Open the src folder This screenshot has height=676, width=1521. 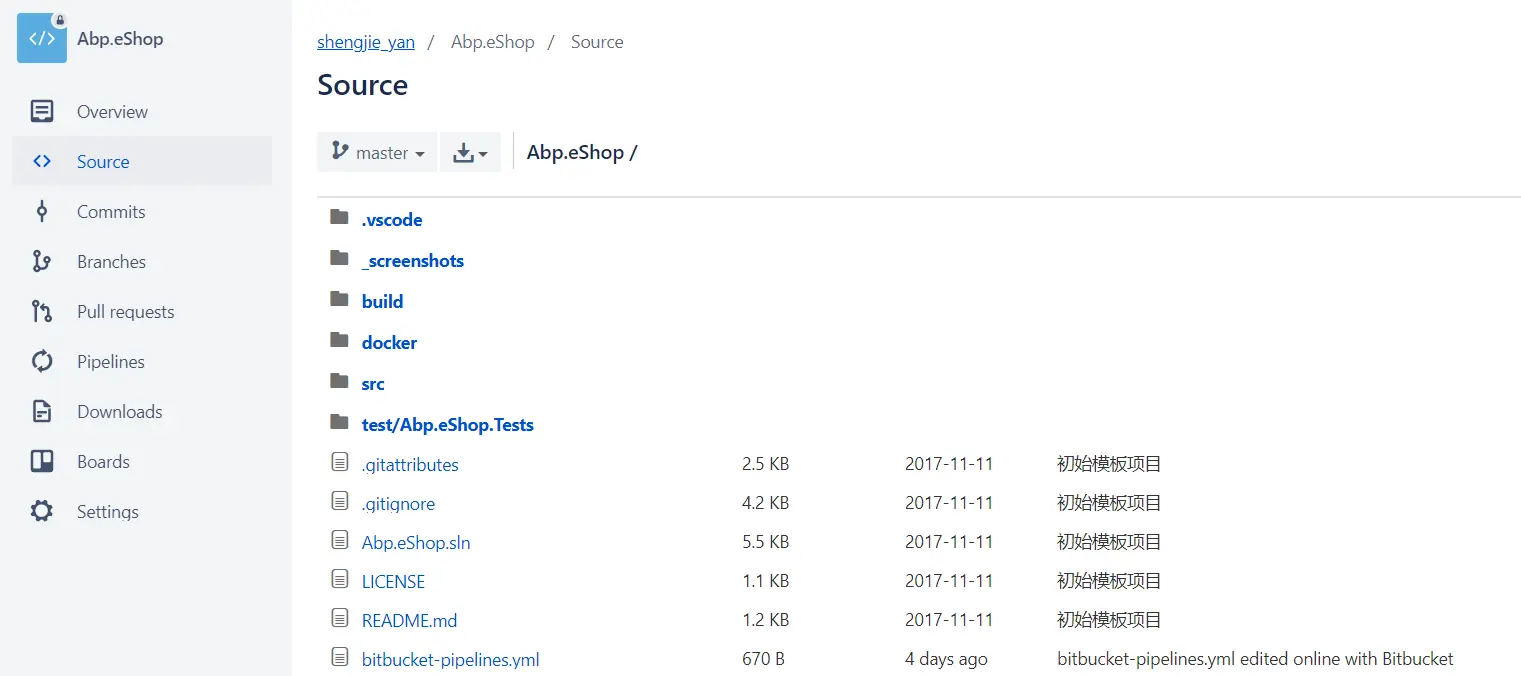[x=373, y=383]
